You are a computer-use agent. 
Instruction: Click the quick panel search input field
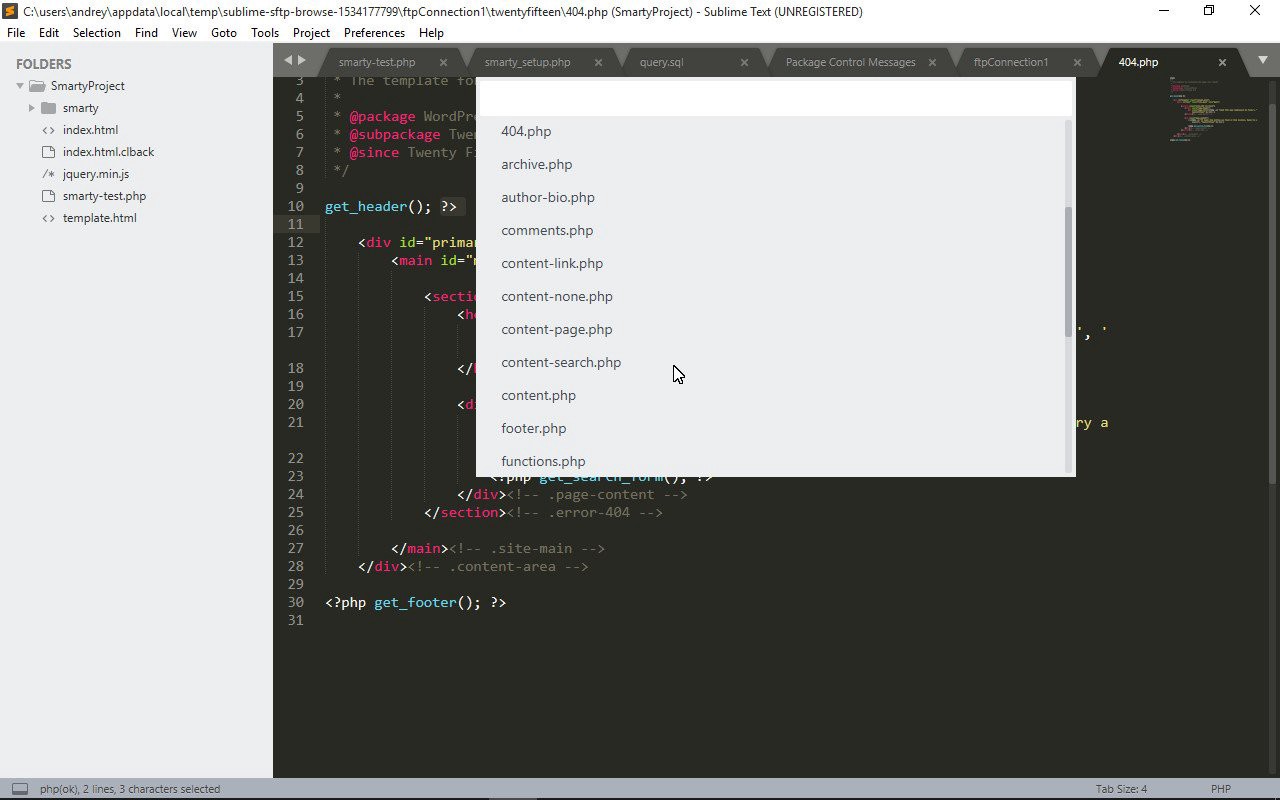(775, 98)
